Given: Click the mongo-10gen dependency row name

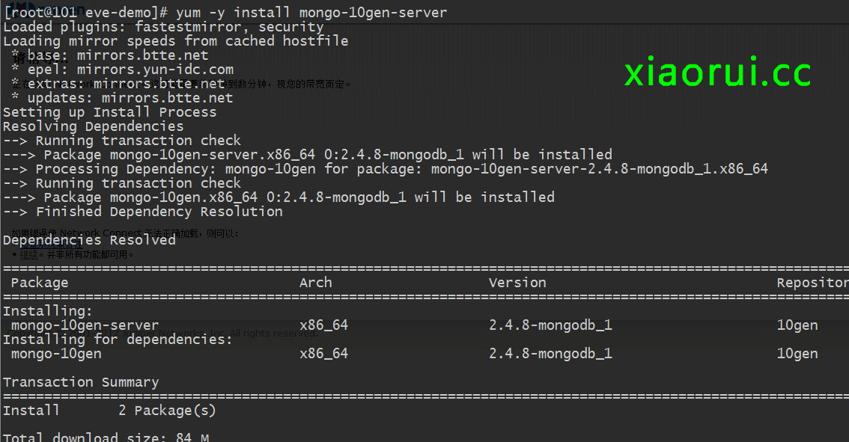Looking at the screenshot, I should click(56, 353).
